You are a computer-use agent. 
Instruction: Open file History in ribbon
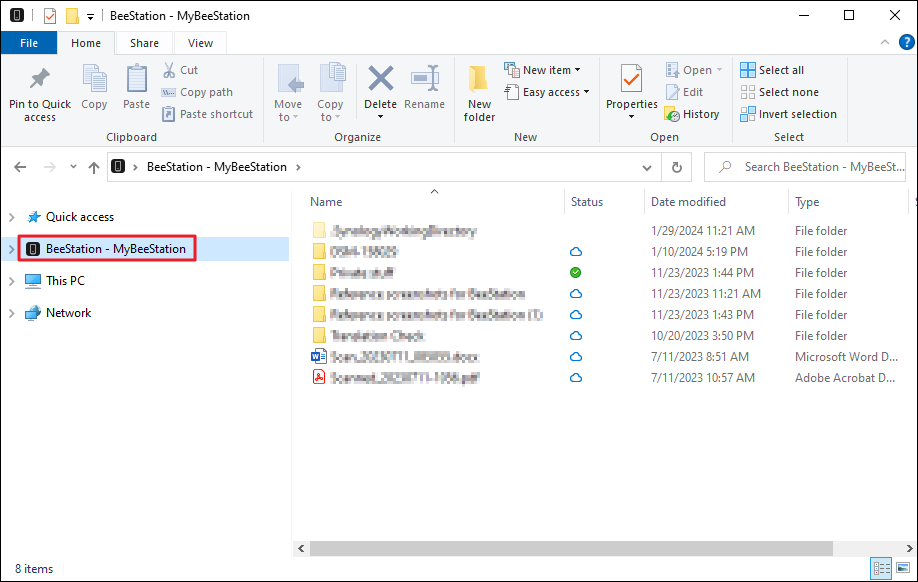692,114
